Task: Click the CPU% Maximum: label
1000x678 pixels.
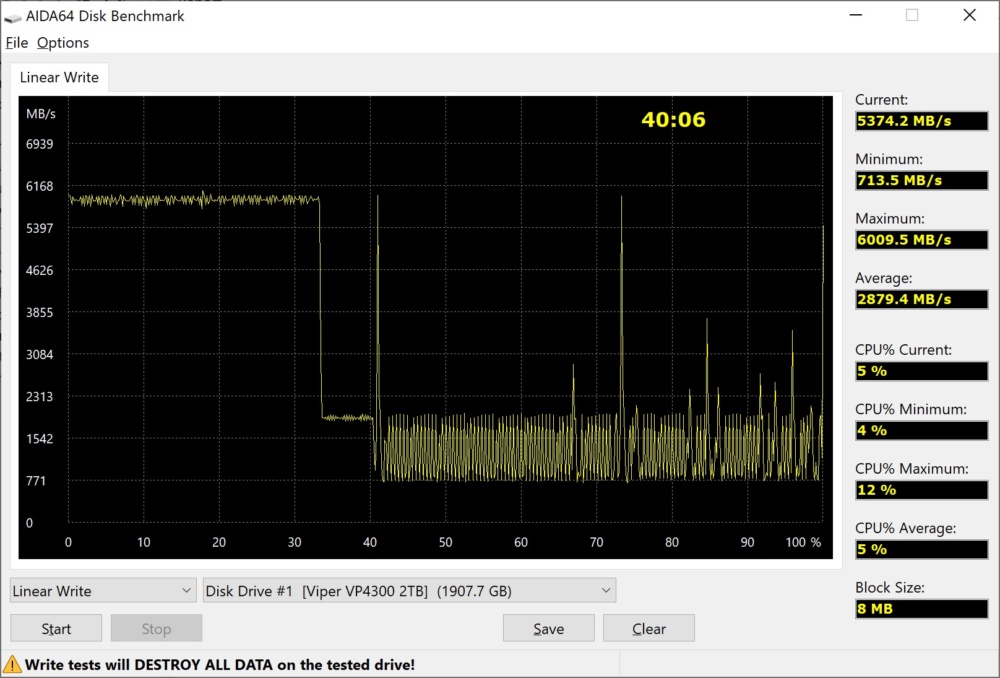Action: pyautogui.click(x=911, y=469)
